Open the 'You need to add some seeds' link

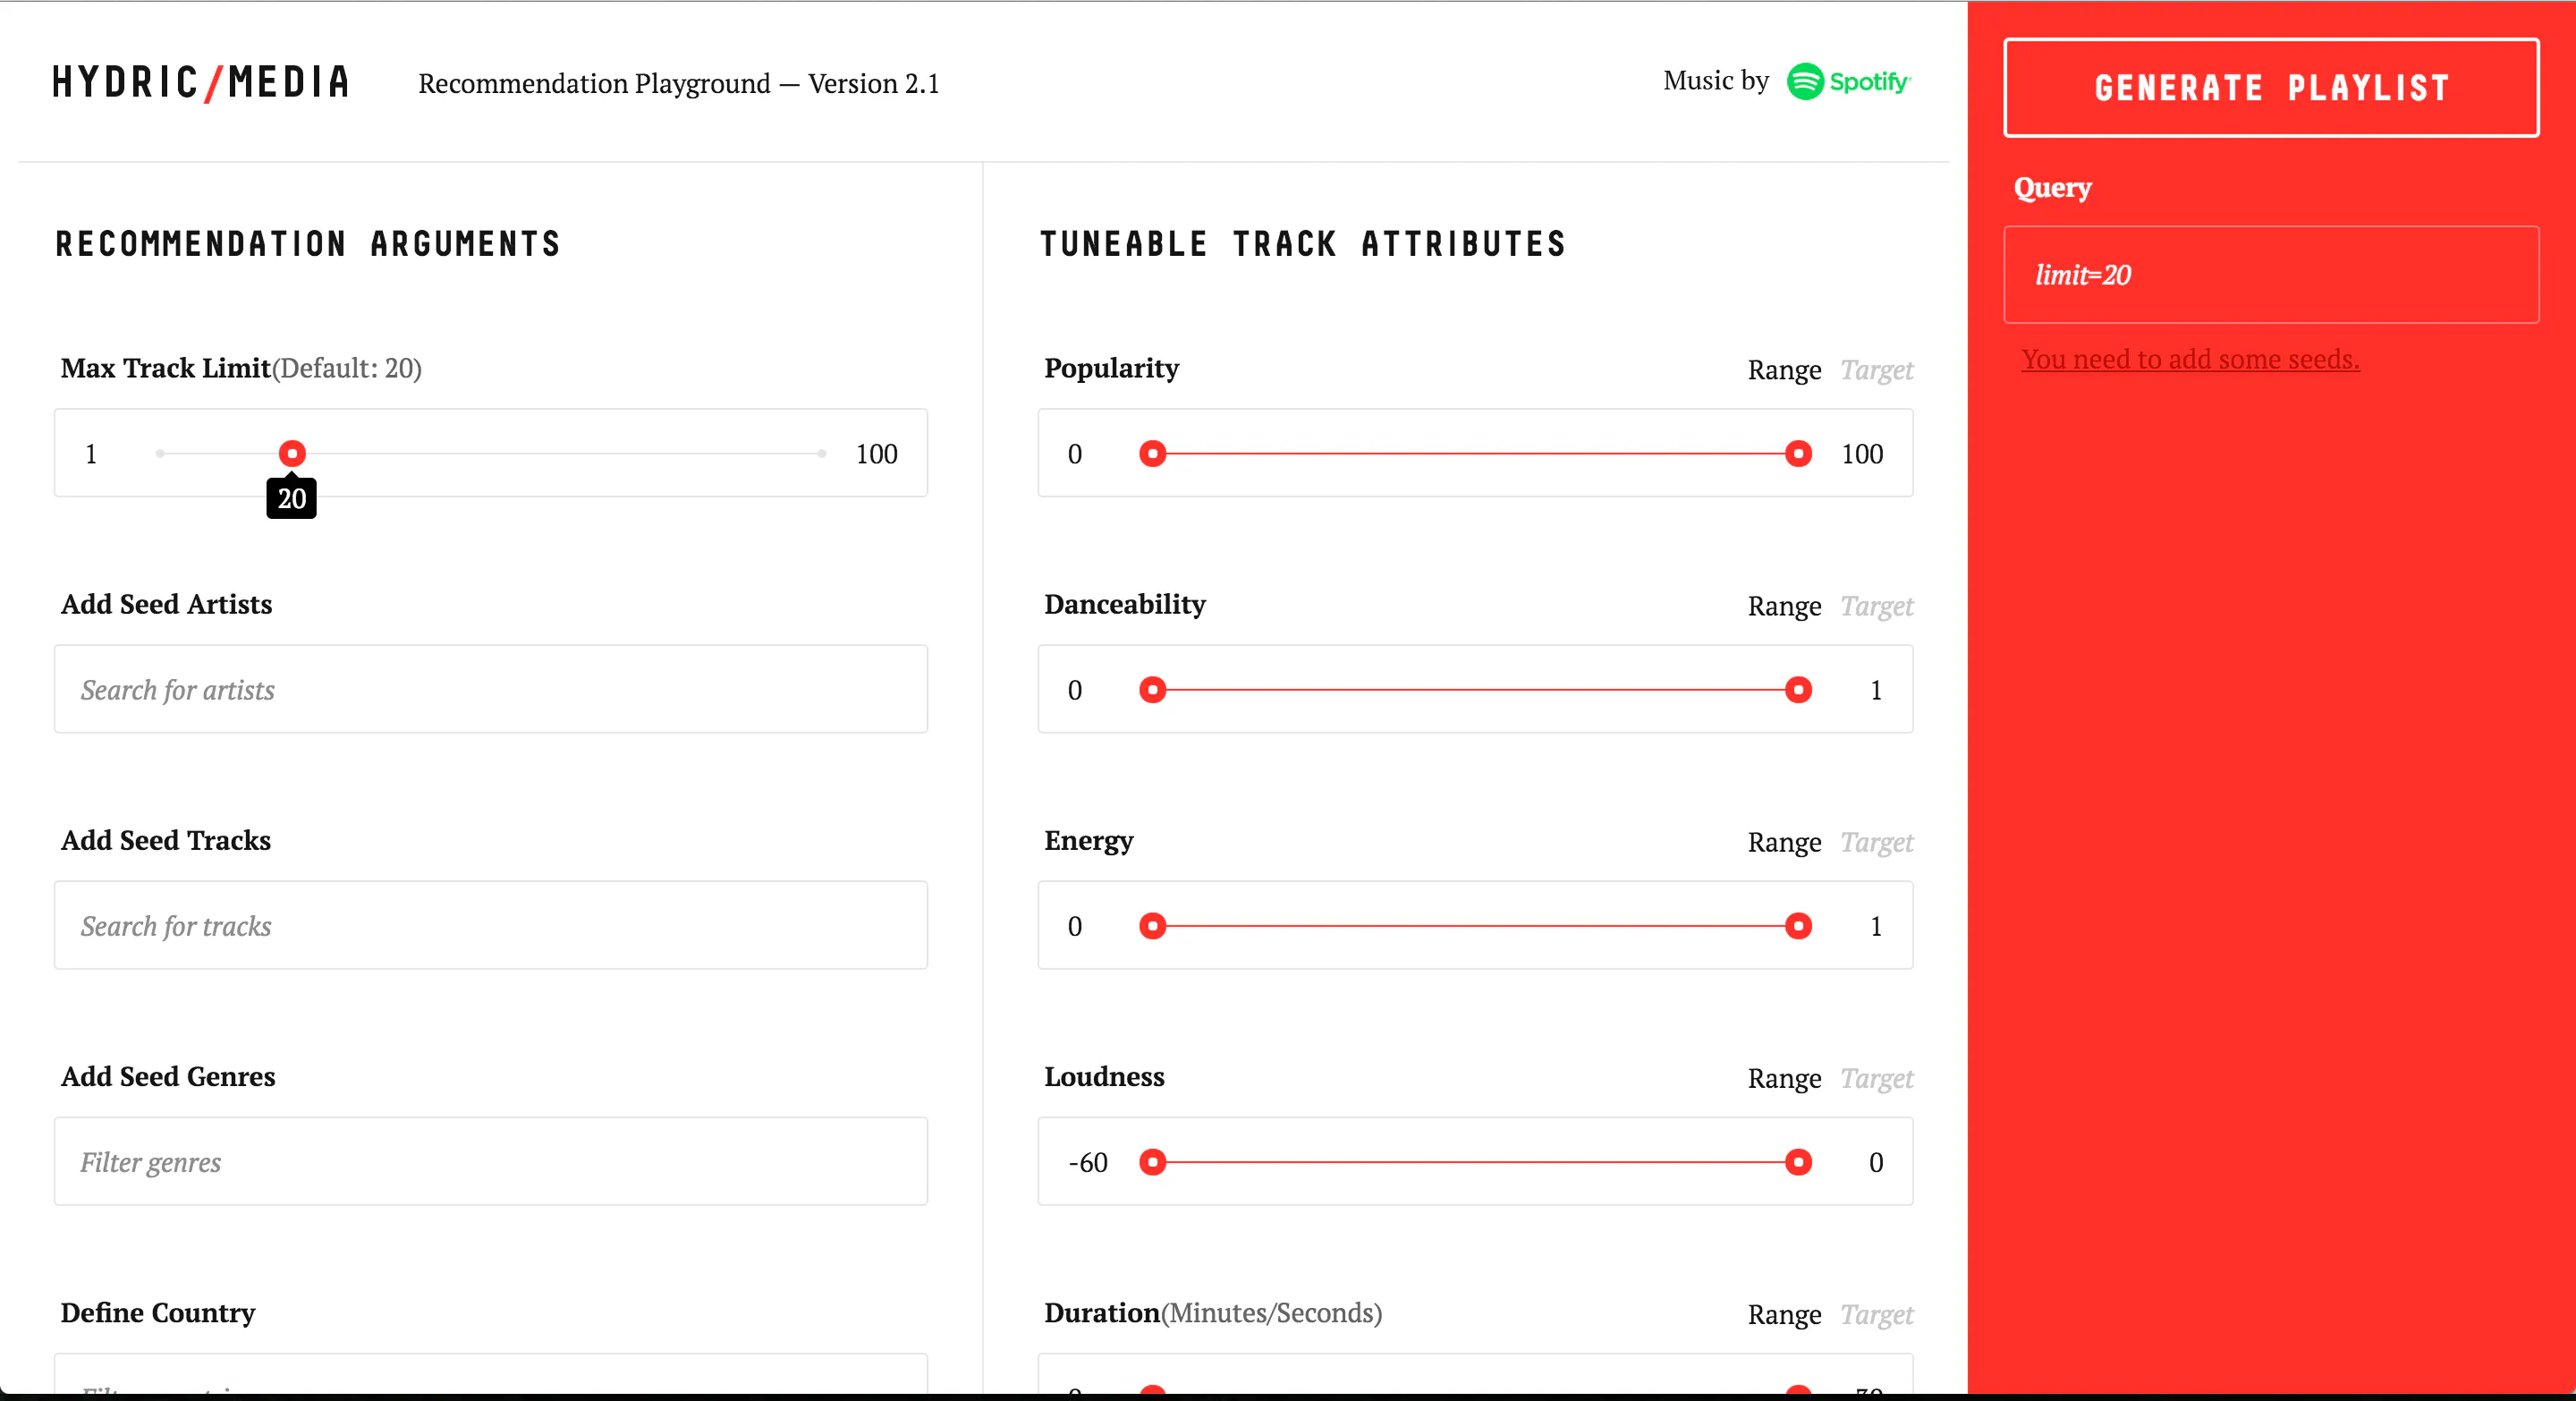coord(2190,359)
